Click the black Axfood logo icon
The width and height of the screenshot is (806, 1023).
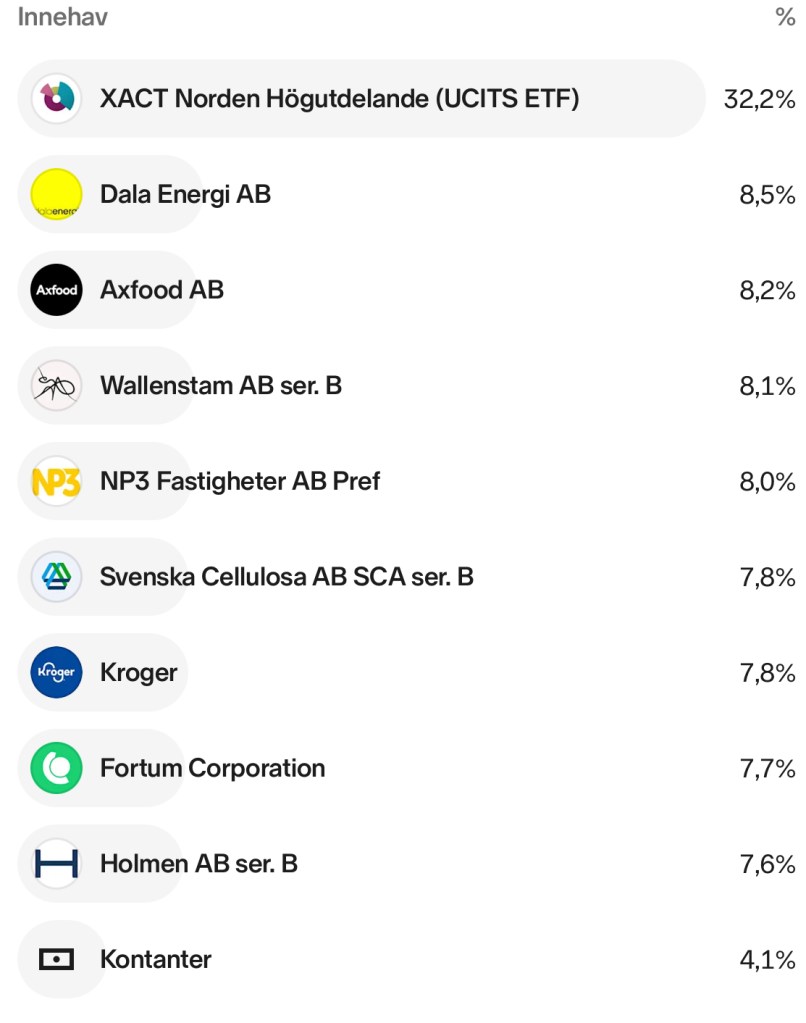click(56, 290)
